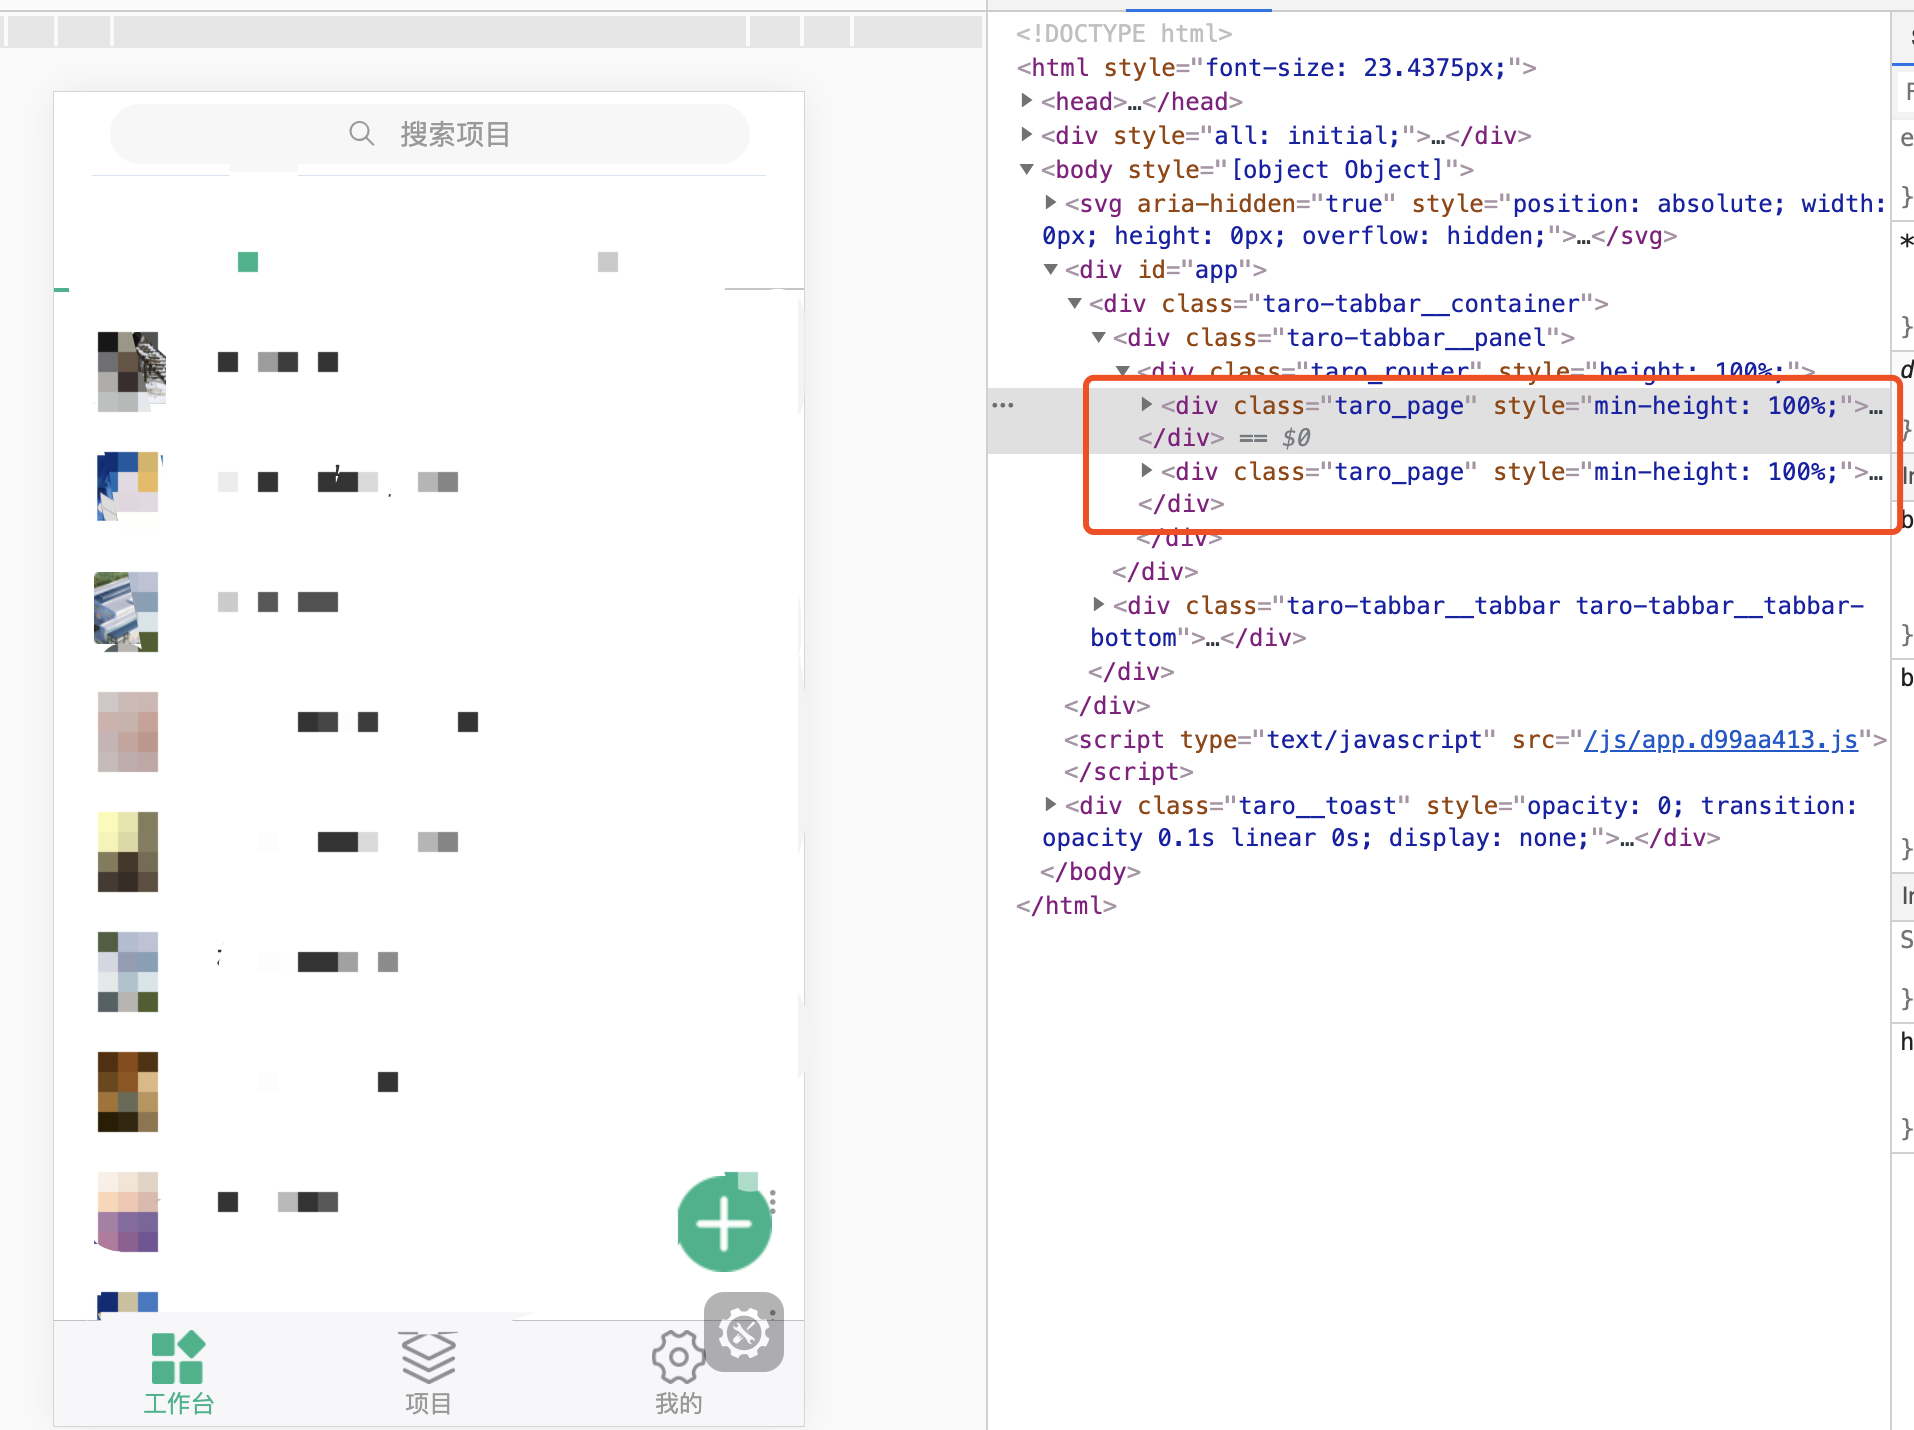Viewport: 1914px width, 1430px height.
Task: Select the DOCTYPE html line
Action: [x=1124, y=34]
